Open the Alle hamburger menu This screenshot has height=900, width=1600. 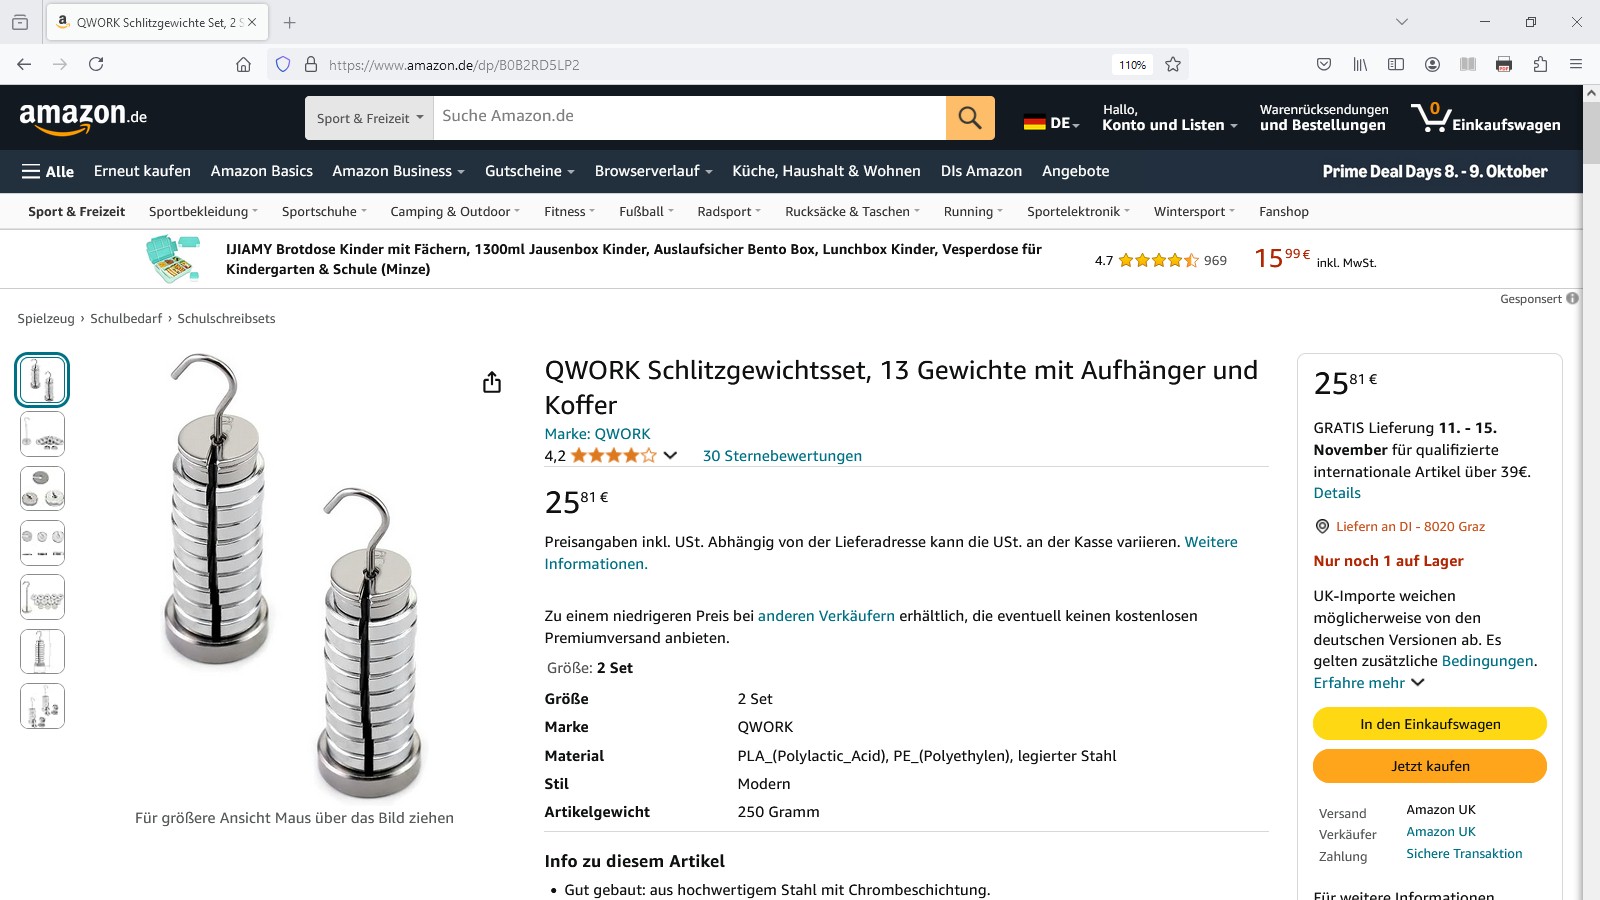[x=48, y=171]
